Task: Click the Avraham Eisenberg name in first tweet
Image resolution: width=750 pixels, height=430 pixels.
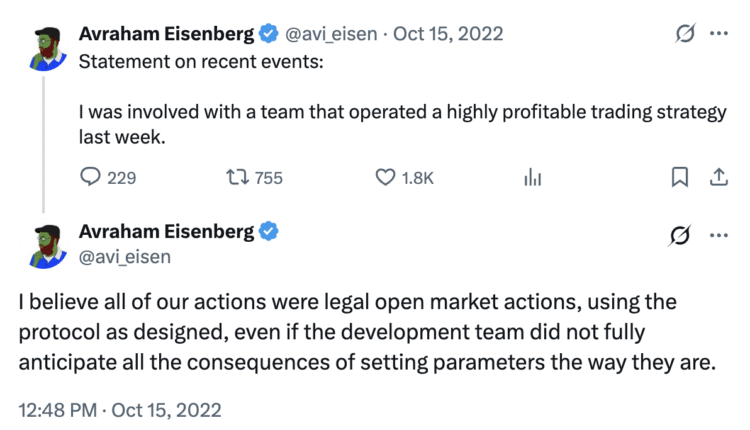Action: [167, 34]
